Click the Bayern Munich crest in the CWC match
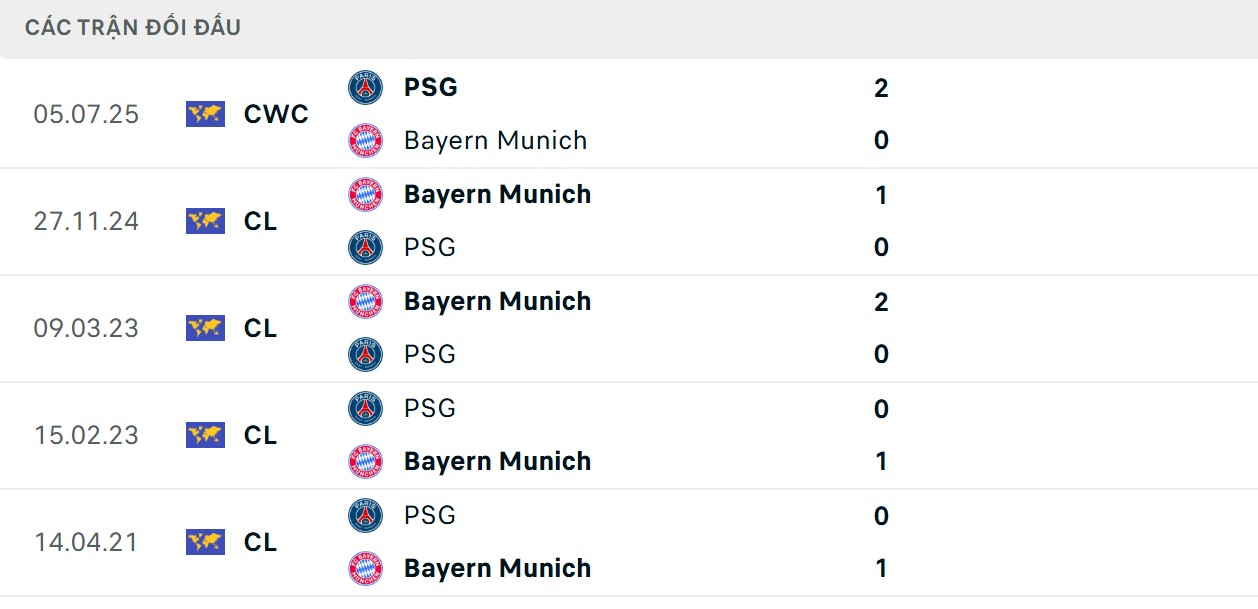This screenshot has width=1258, height=609. [366, 140]
